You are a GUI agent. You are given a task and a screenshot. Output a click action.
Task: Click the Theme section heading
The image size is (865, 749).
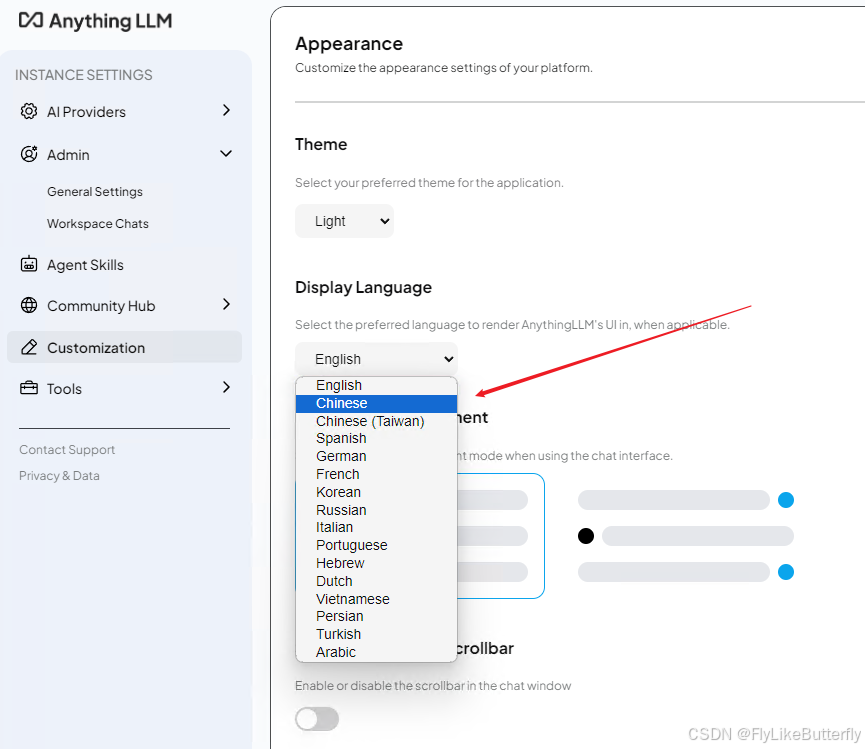[321, 145]
